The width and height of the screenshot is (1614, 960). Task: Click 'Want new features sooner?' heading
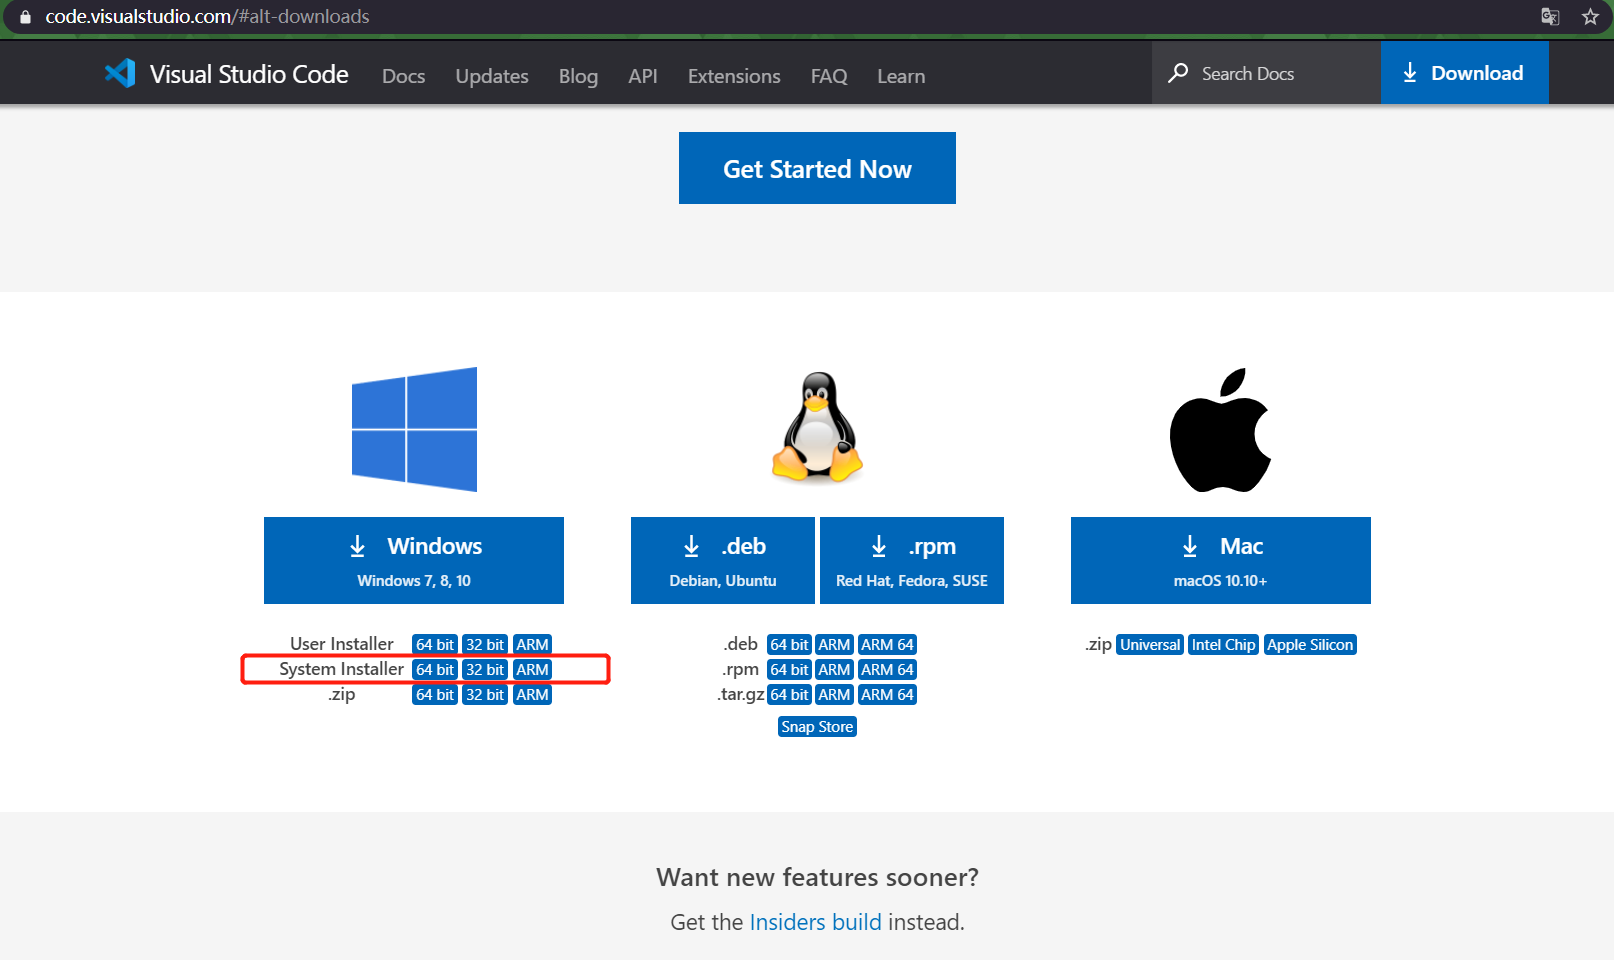[817, 877]
